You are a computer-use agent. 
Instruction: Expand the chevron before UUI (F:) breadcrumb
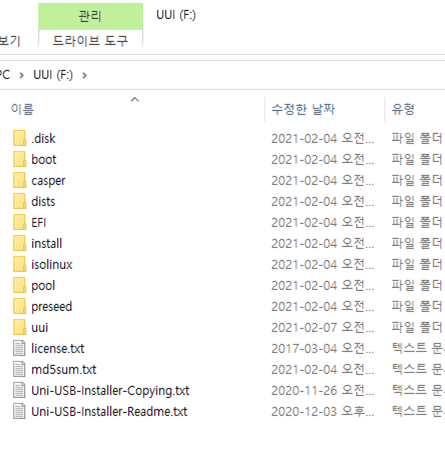22,76
